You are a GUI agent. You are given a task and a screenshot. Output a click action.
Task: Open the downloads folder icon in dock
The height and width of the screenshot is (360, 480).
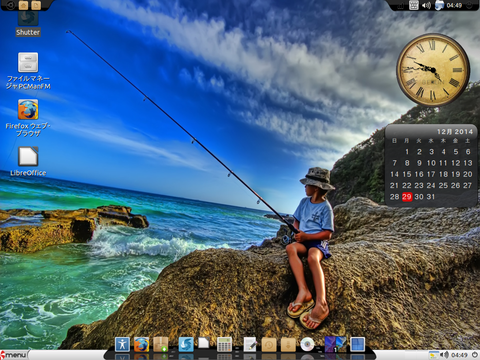click(288, 344)
